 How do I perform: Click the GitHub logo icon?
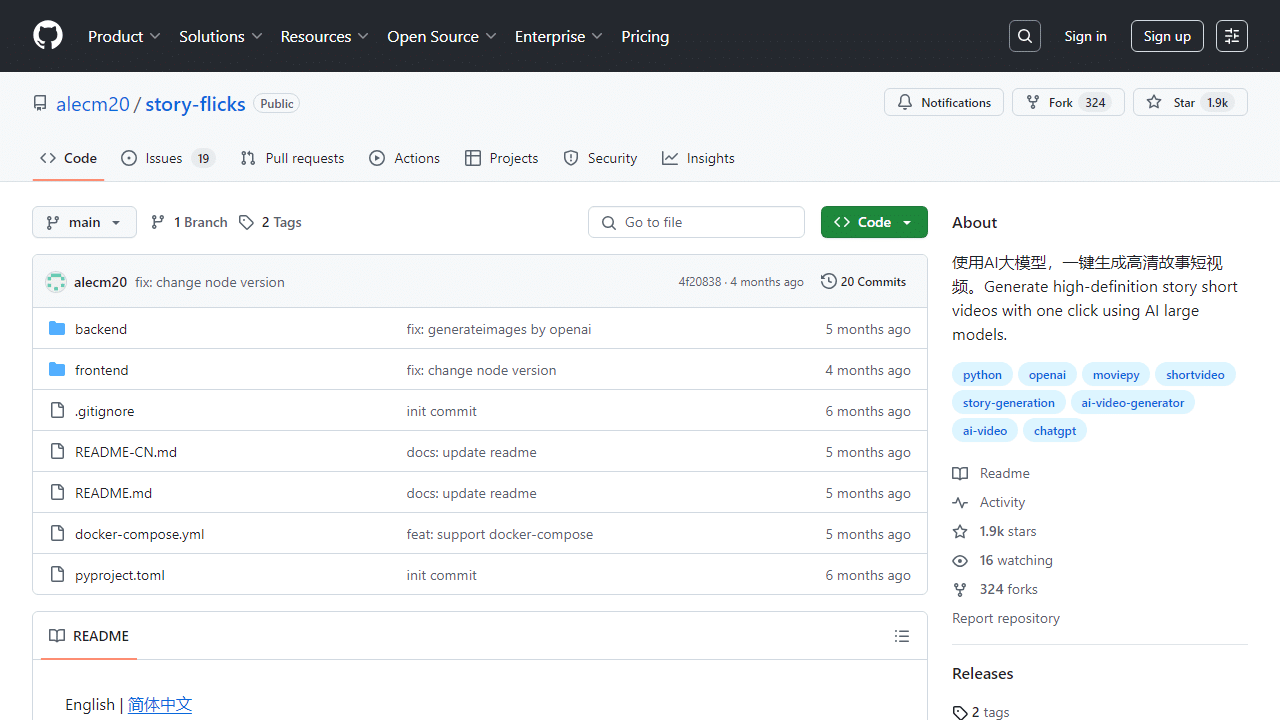pyautogui.click(x=48, y=36)
